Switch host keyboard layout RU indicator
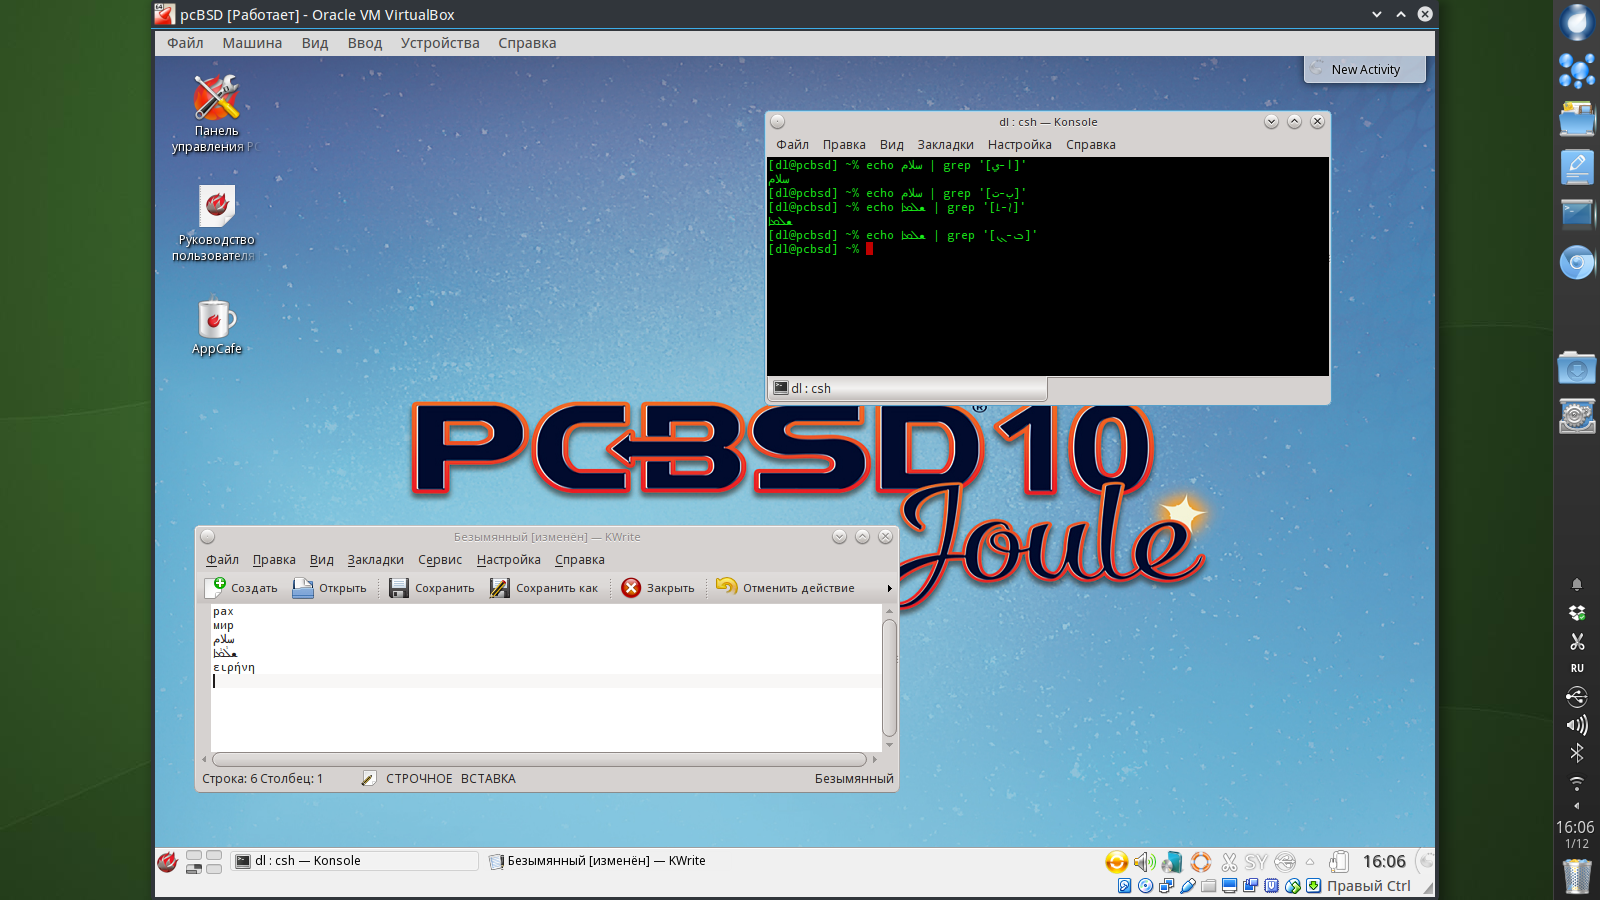1600x900 pixels. pos(1577,668)
